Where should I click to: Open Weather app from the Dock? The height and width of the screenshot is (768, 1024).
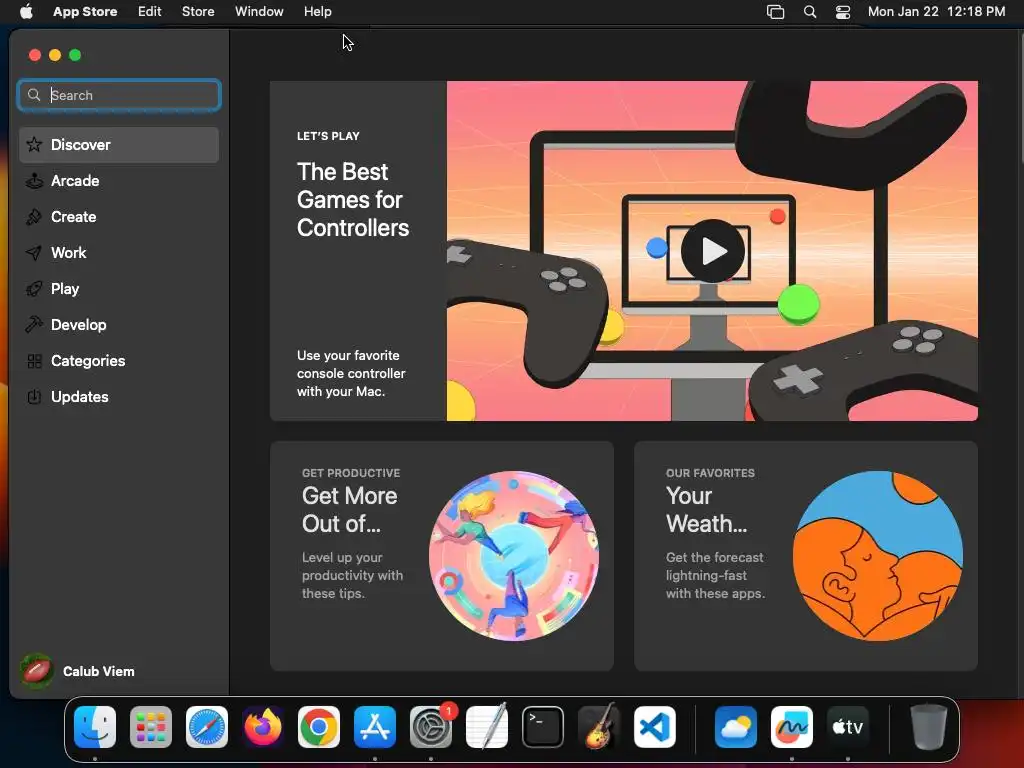coord(736,727)
